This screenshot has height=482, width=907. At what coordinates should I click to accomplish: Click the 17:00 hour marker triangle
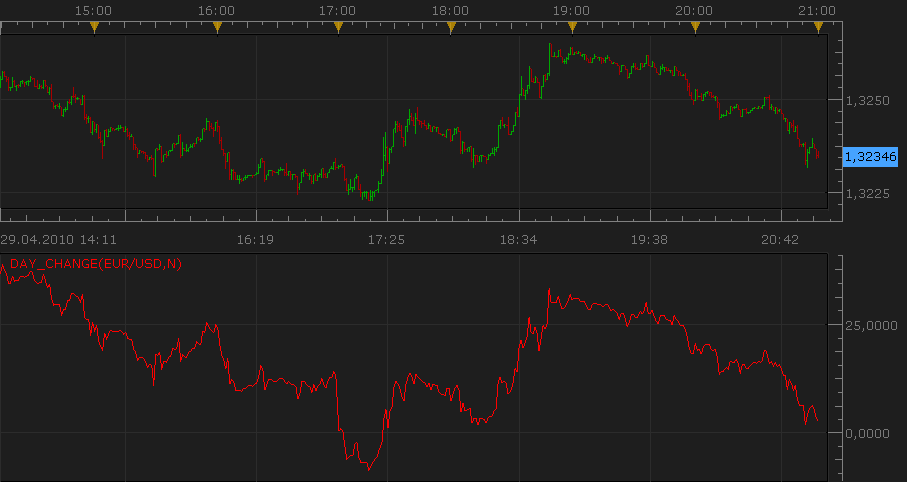339,27
